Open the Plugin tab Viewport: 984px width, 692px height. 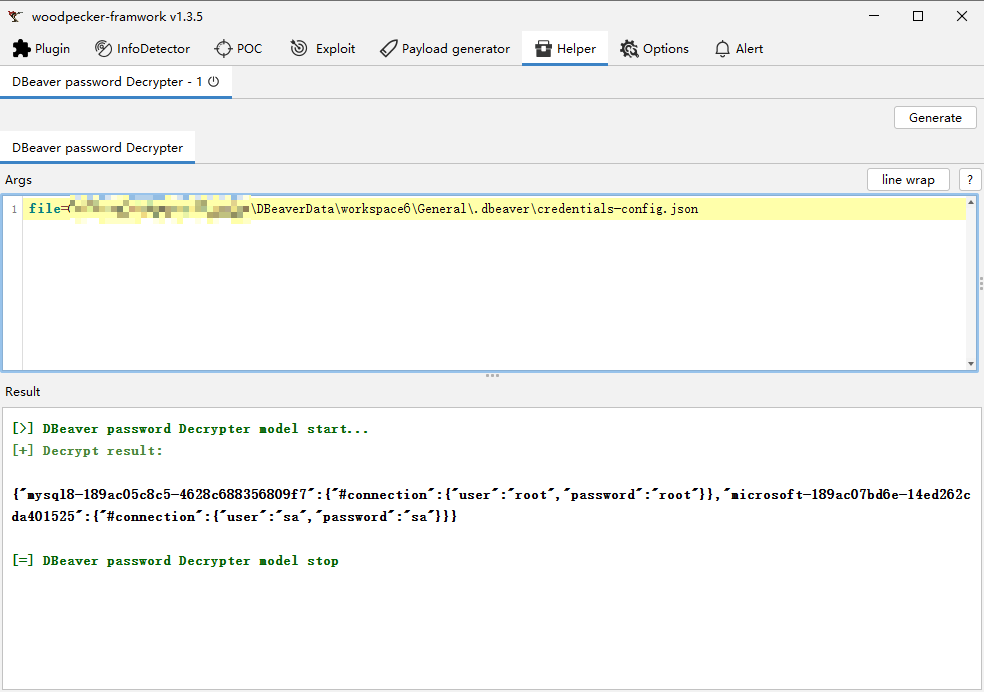click(x=41, y=48)
